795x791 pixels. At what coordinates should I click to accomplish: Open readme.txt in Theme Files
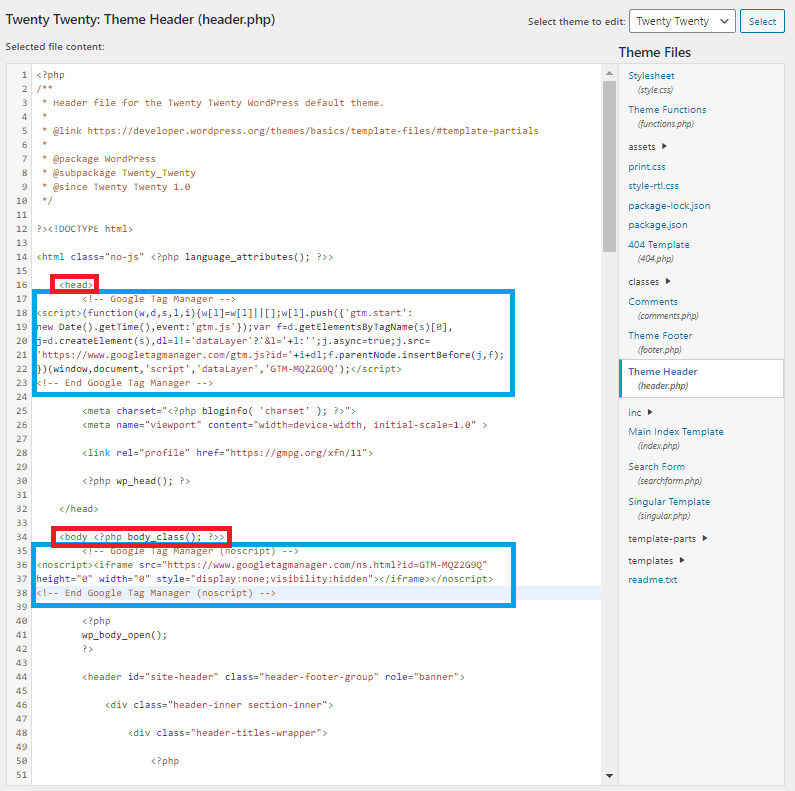[x=653, y=580]
